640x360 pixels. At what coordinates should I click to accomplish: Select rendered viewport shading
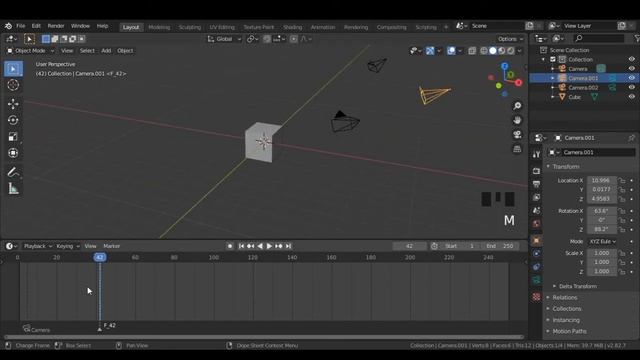click(511, 51)
